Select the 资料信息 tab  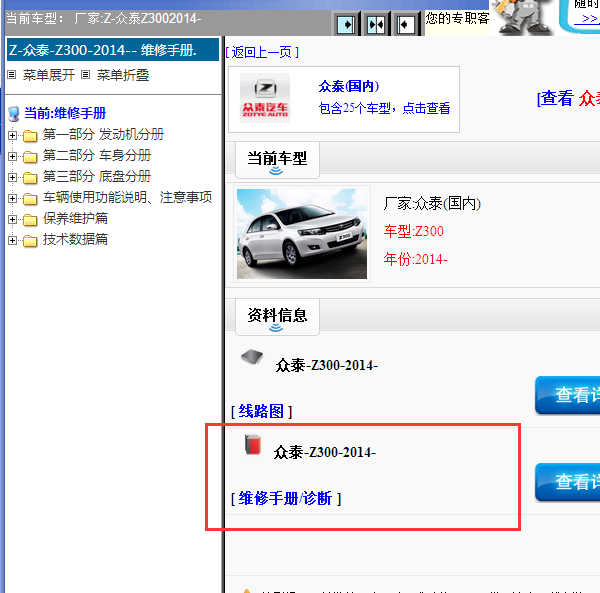click(x=277, y=317)
